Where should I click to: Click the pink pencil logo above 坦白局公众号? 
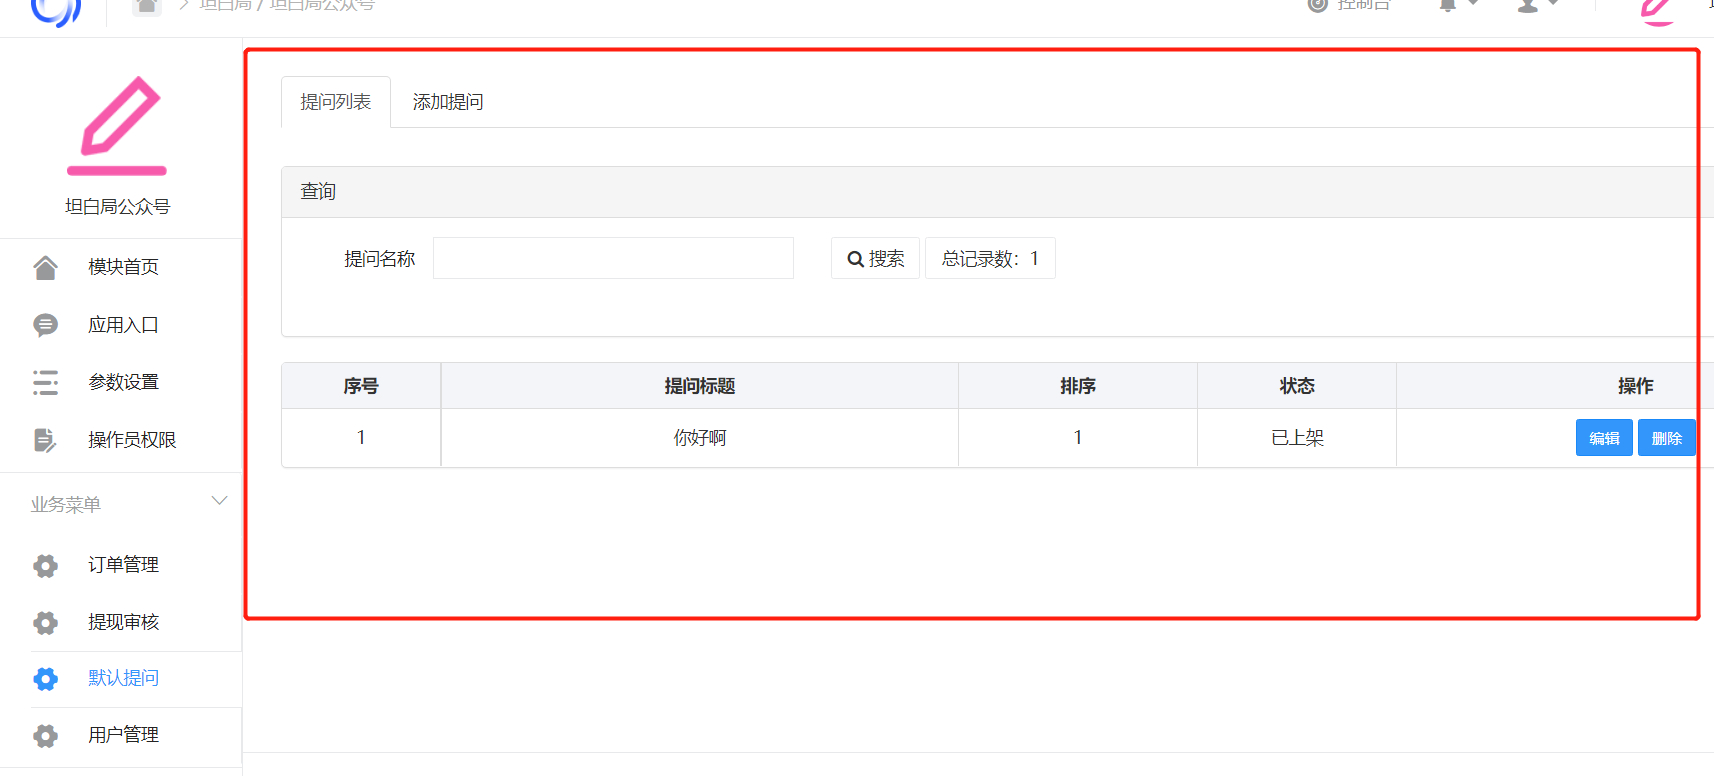click(117, 126)
